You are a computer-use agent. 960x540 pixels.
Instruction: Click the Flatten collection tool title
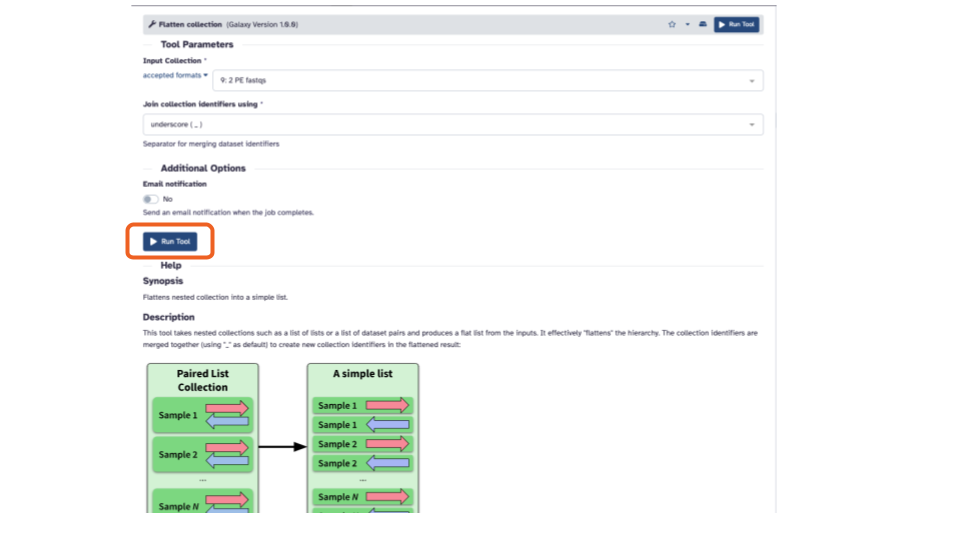click(x=190, y=24)
